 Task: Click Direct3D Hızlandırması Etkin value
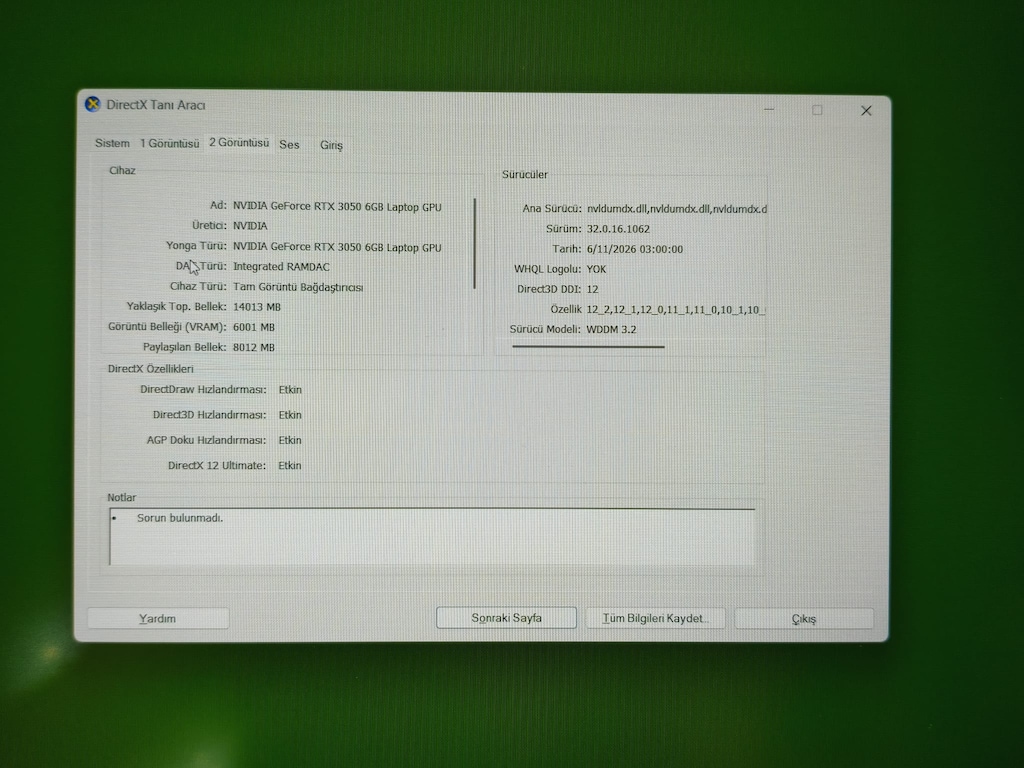[290, 415]
